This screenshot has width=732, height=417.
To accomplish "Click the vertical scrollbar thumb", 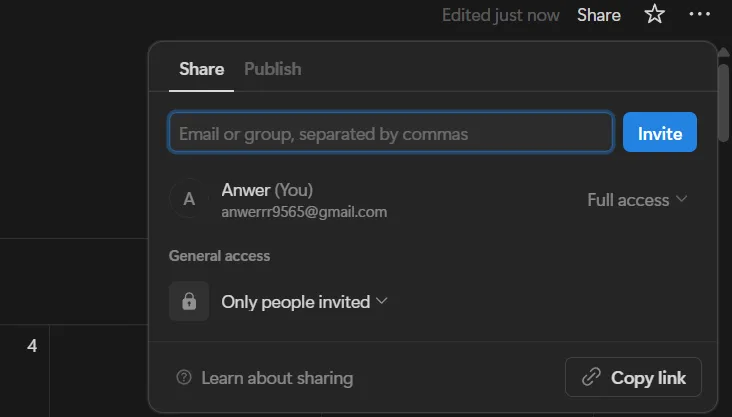I will pyautogui.click(x=723, y=103).
